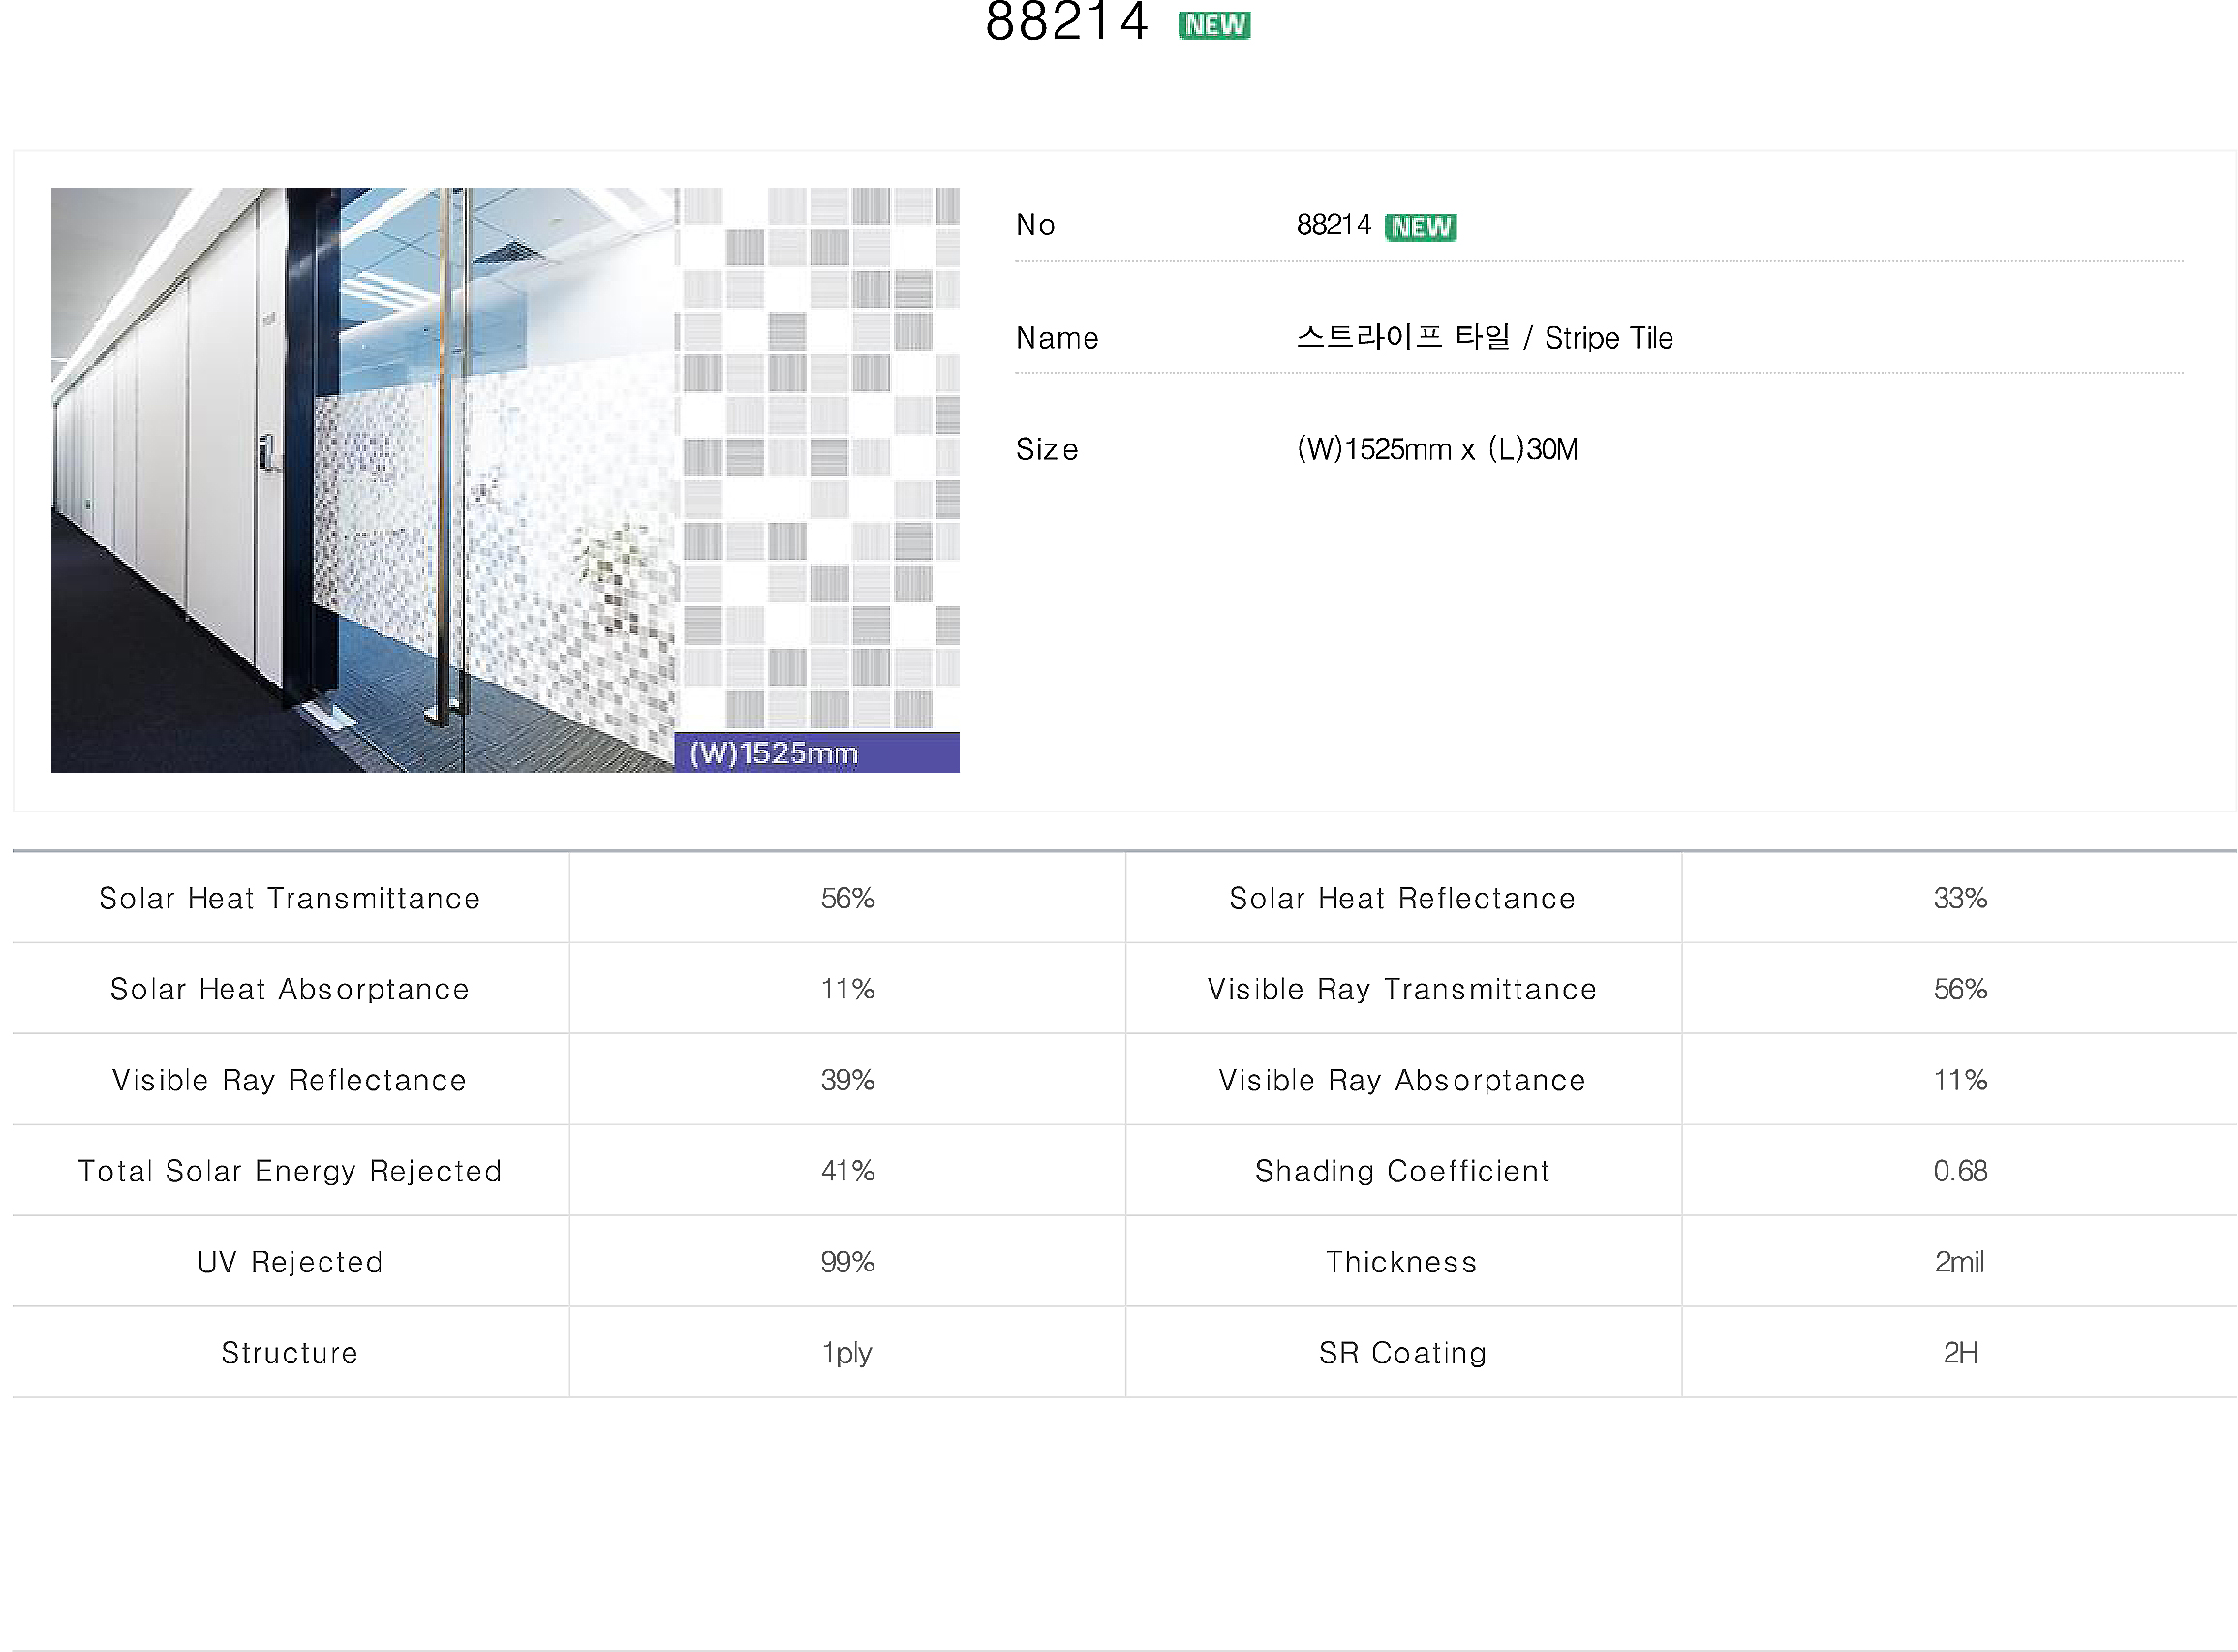Click the Visible Ray Absorptance label

click(x=1403, y=1080)
